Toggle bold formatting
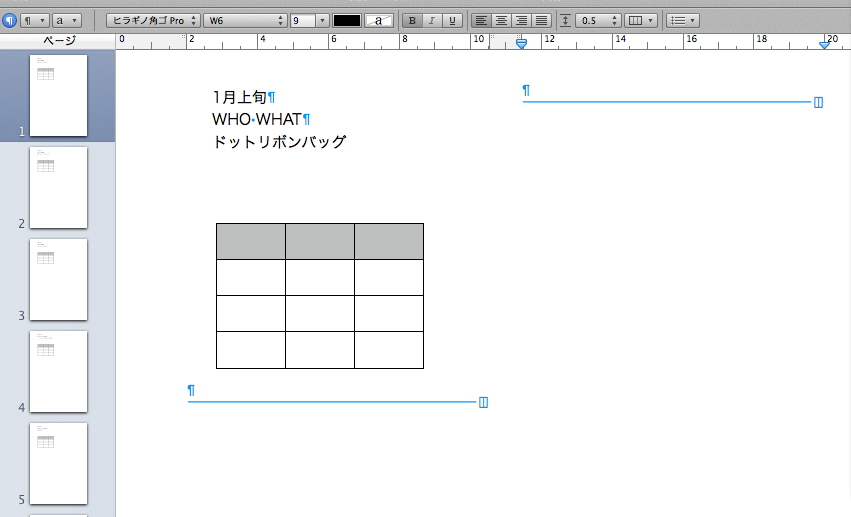This screenshot has height=517, width=851. coord(412,21)
